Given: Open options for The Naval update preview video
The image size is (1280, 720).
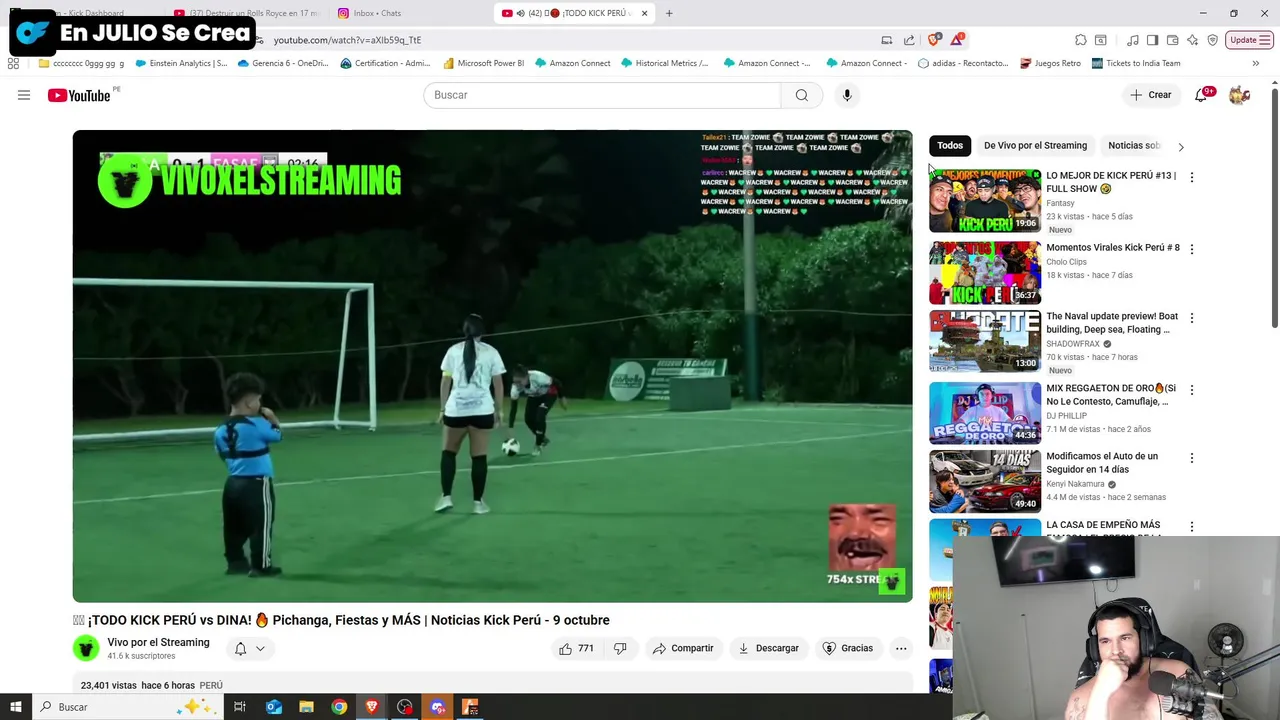Looking at the screenshot, I should click(x=1191, y=318).
